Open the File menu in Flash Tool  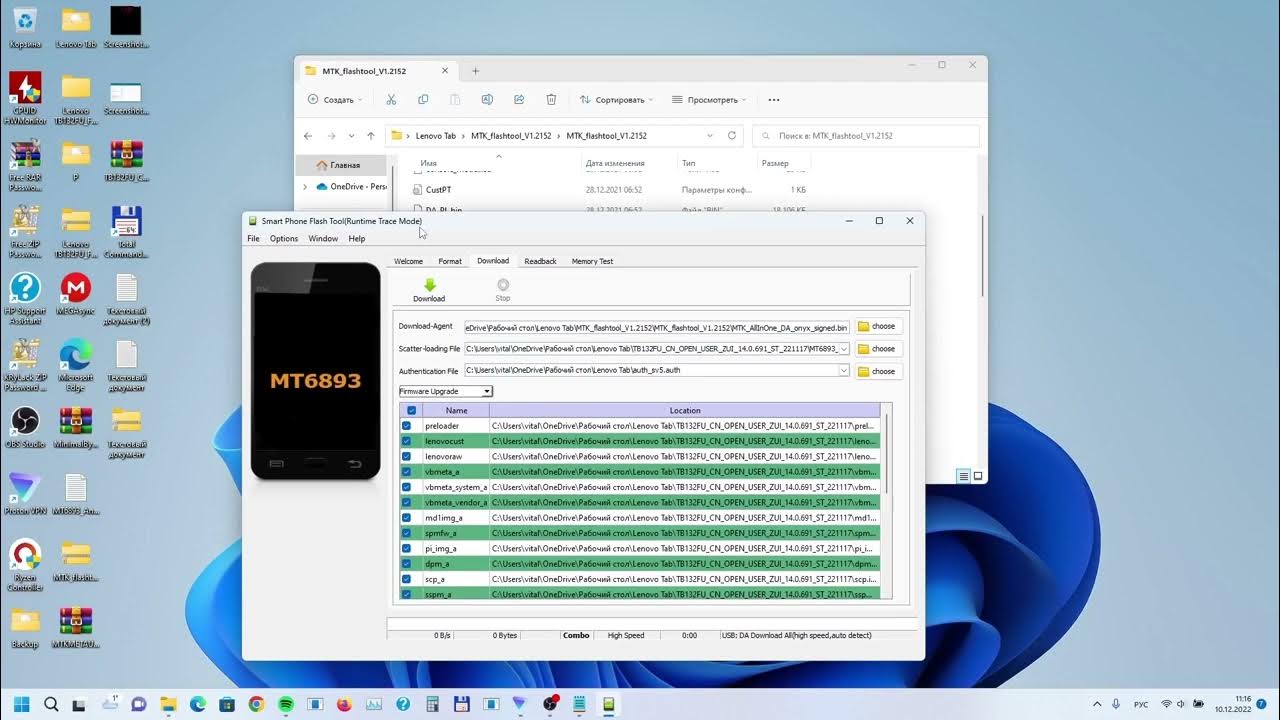tap(253, 239)
